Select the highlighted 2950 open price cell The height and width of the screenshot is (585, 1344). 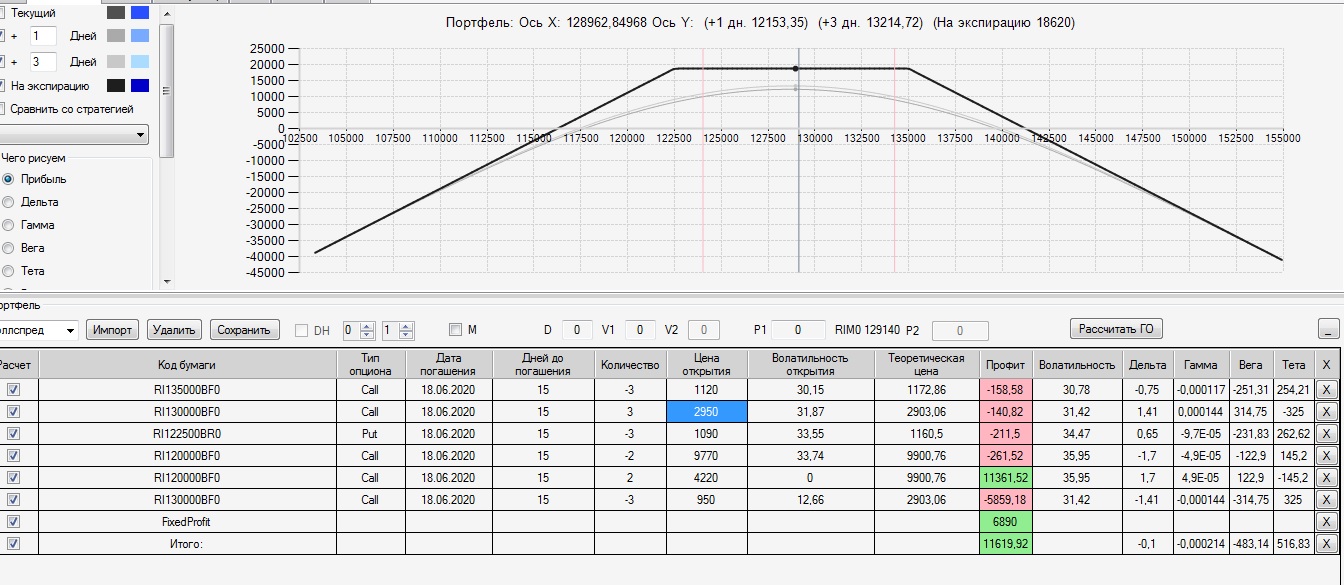(x=706, y=412)
